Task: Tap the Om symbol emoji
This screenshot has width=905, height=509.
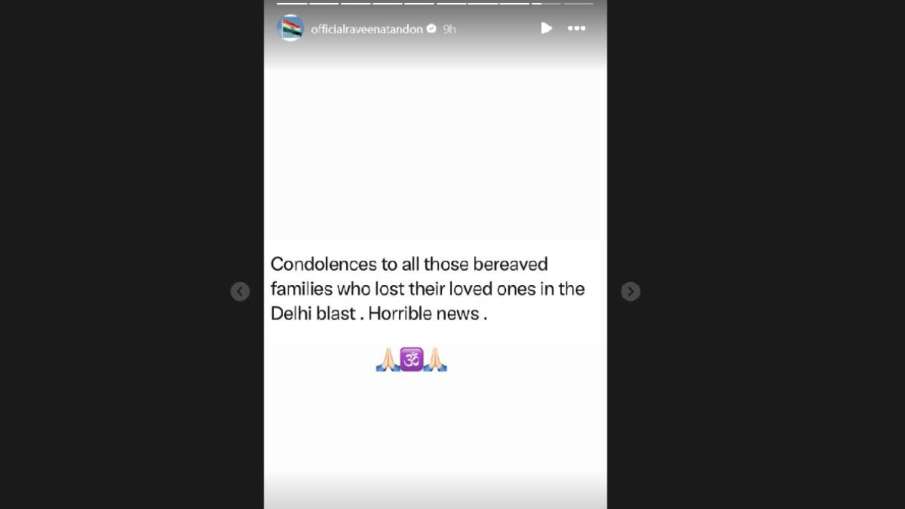Action: (x=412, y=360)
